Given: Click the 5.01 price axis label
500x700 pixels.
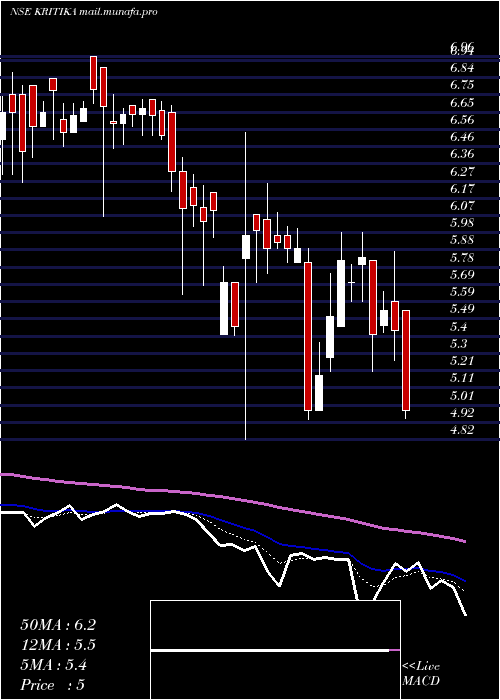Looking at the screenshot, I should 462,396.
